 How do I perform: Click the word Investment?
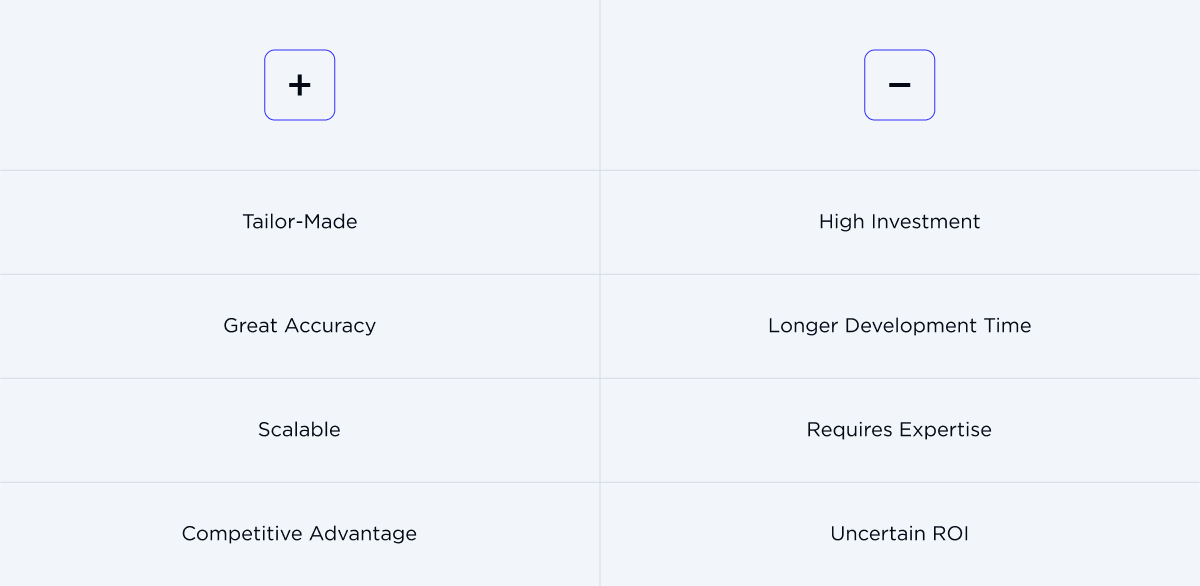pos(927,222)
